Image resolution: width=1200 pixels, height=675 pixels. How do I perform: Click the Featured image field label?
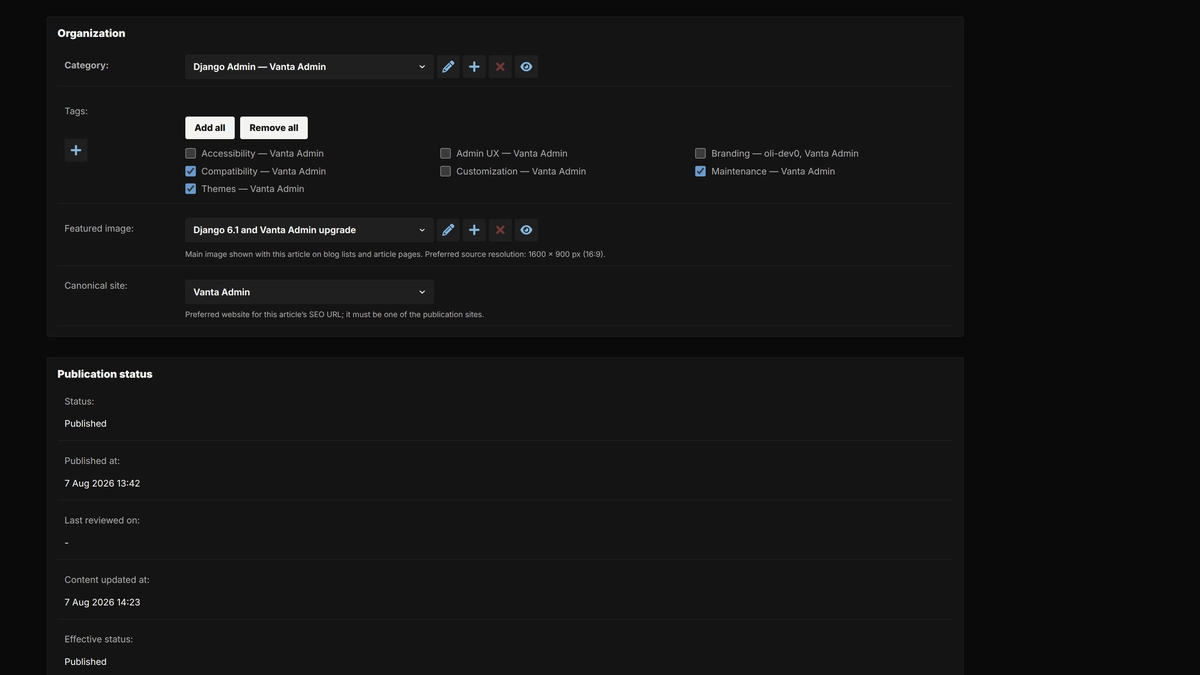pyautogui.click(x=99, y=228)
